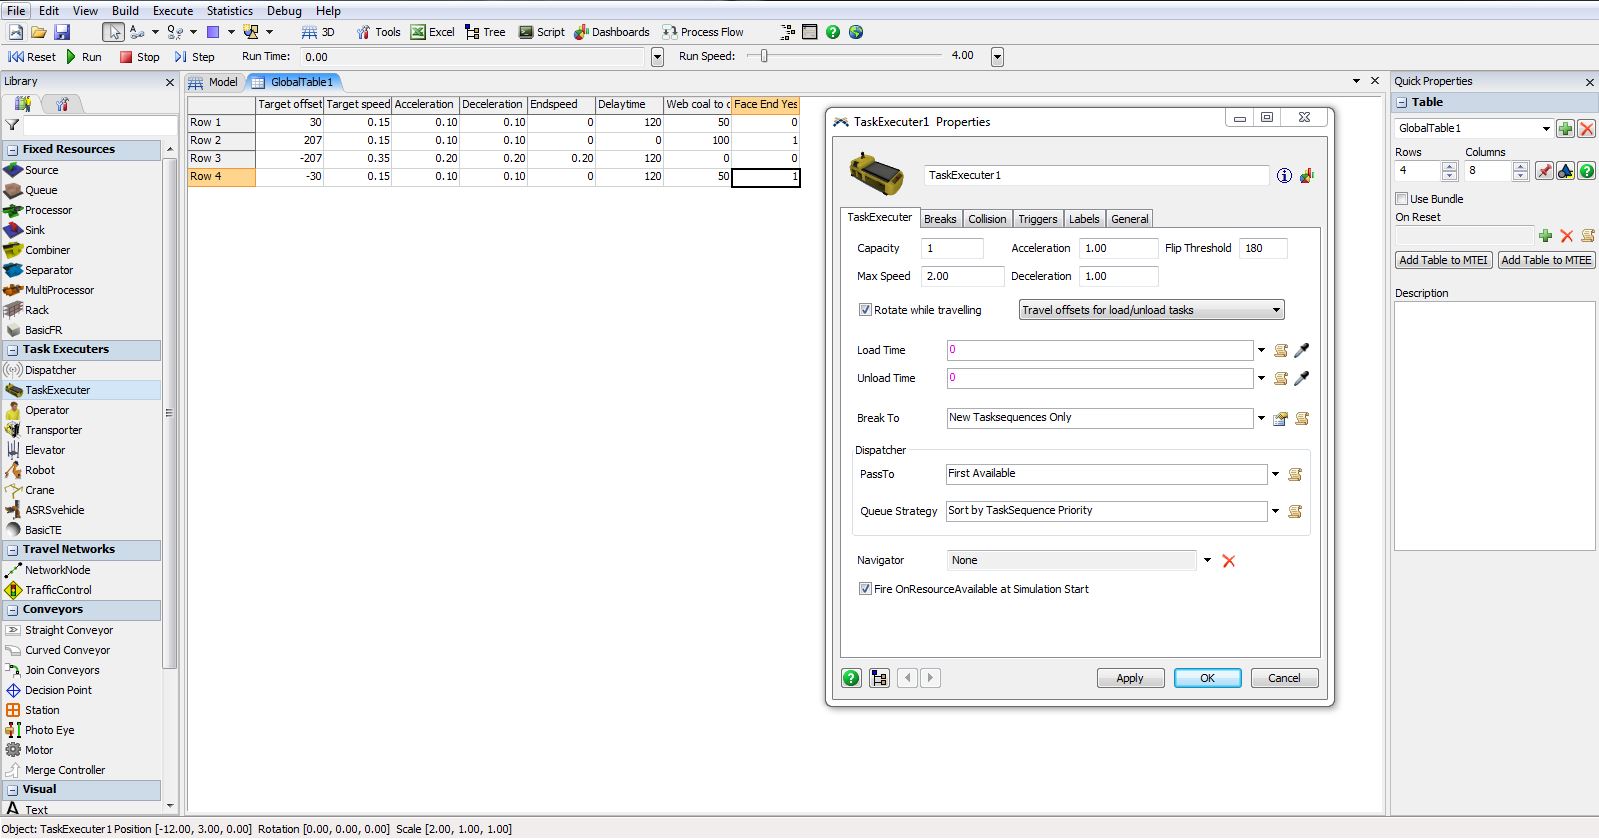The height and width of the screenshot is (839, 1599).
Task: Toggle Rotate while travelling checkbox
Action: coord(865,310)
